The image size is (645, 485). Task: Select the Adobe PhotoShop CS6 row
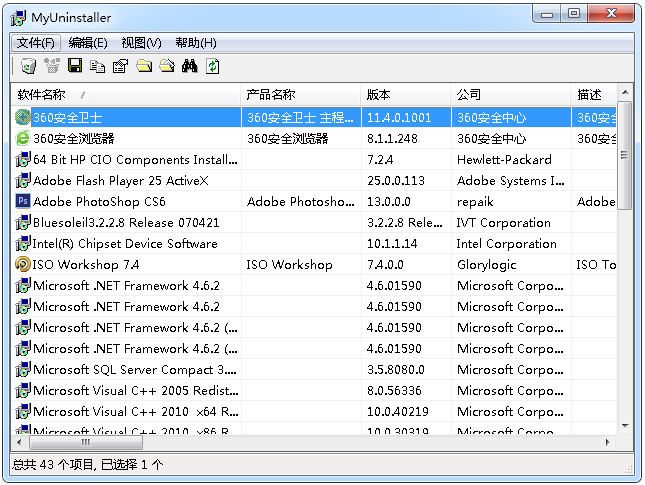[x=315, y=201]
